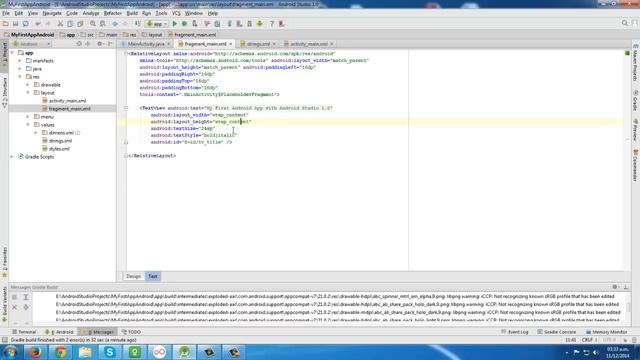
Task: Switch to MainActivity.java editor tab
Action: 146,44
